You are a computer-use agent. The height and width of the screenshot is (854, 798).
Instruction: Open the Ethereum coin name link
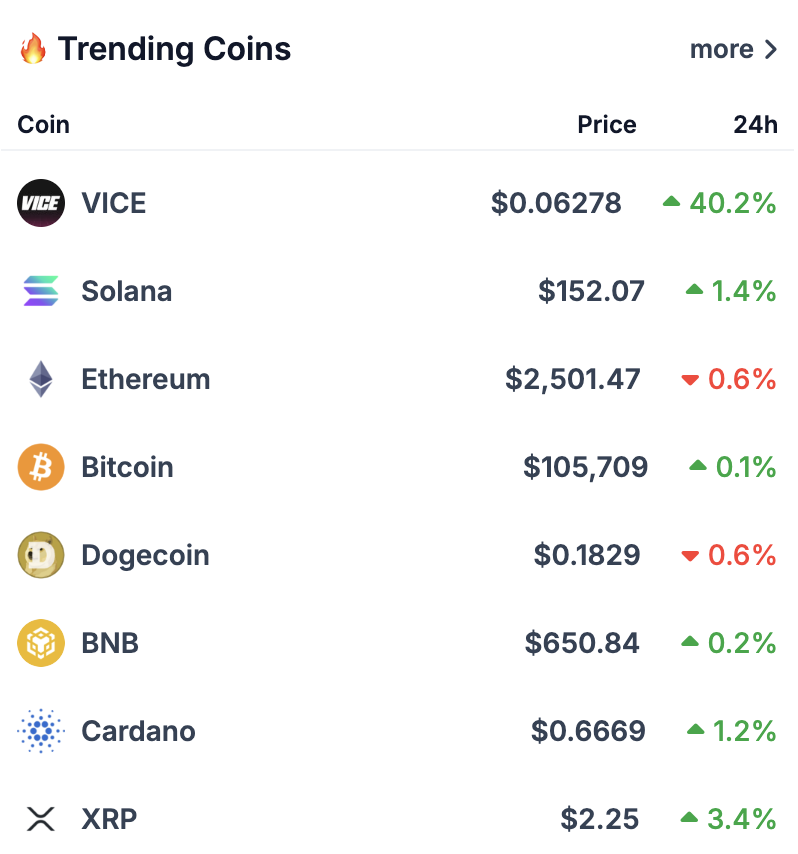145,379
